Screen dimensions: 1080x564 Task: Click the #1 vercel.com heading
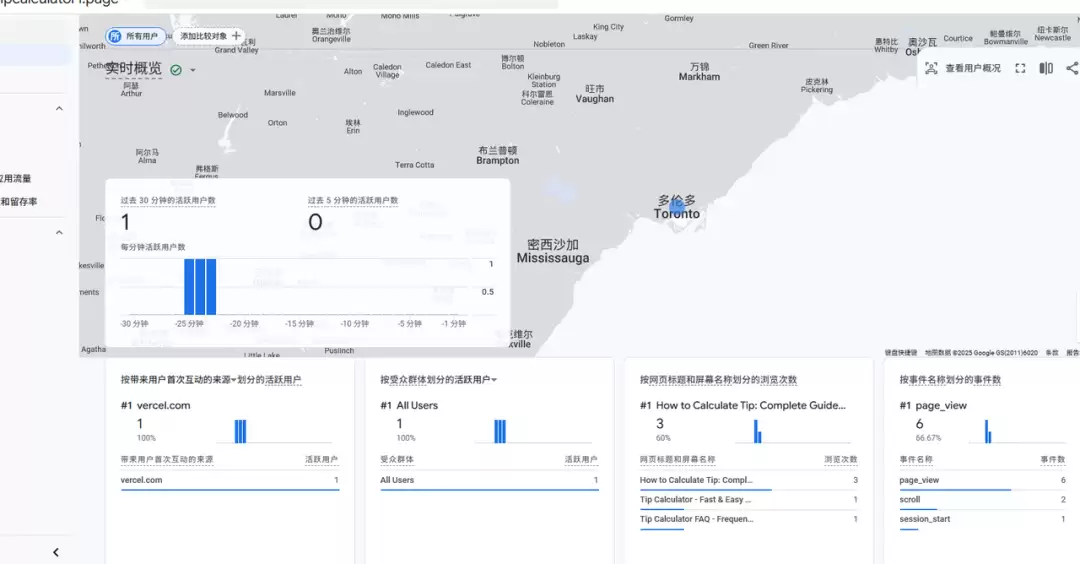(156, 406)
